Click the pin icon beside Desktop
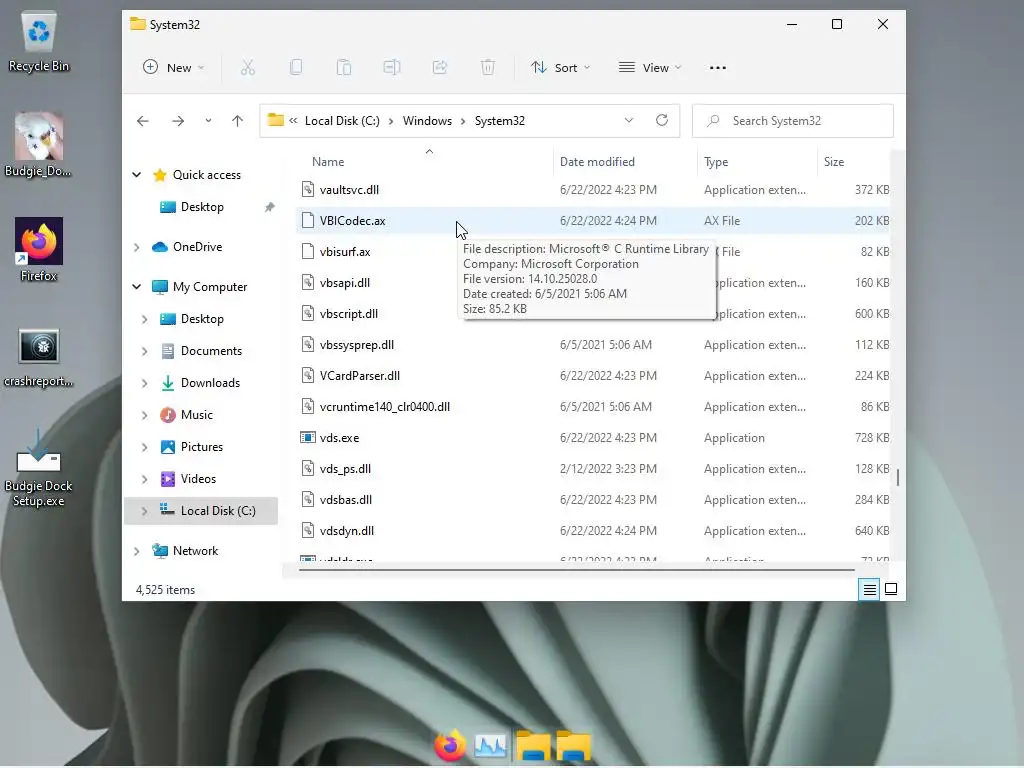Viewport: 1024px width, 768px height. click(x=269, y=207)
